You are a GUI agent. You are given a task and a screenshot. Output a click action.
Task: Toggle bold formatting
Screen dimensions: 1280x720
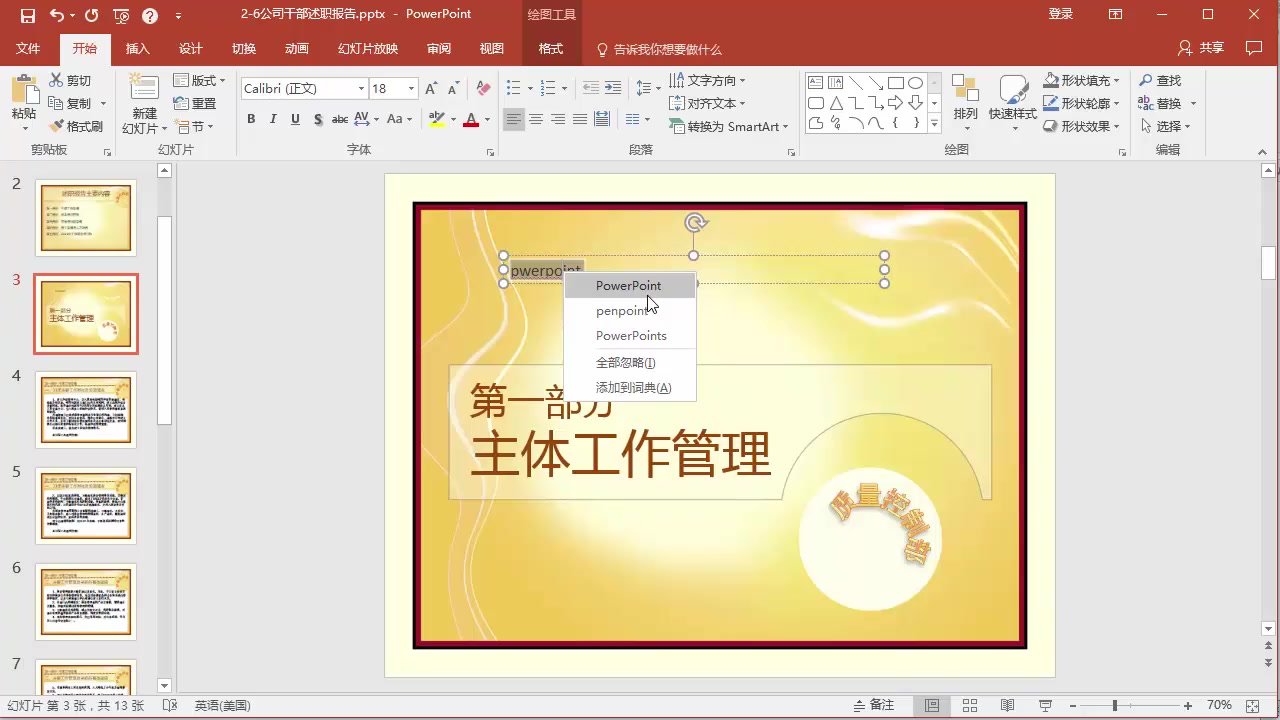click(251, 119)
